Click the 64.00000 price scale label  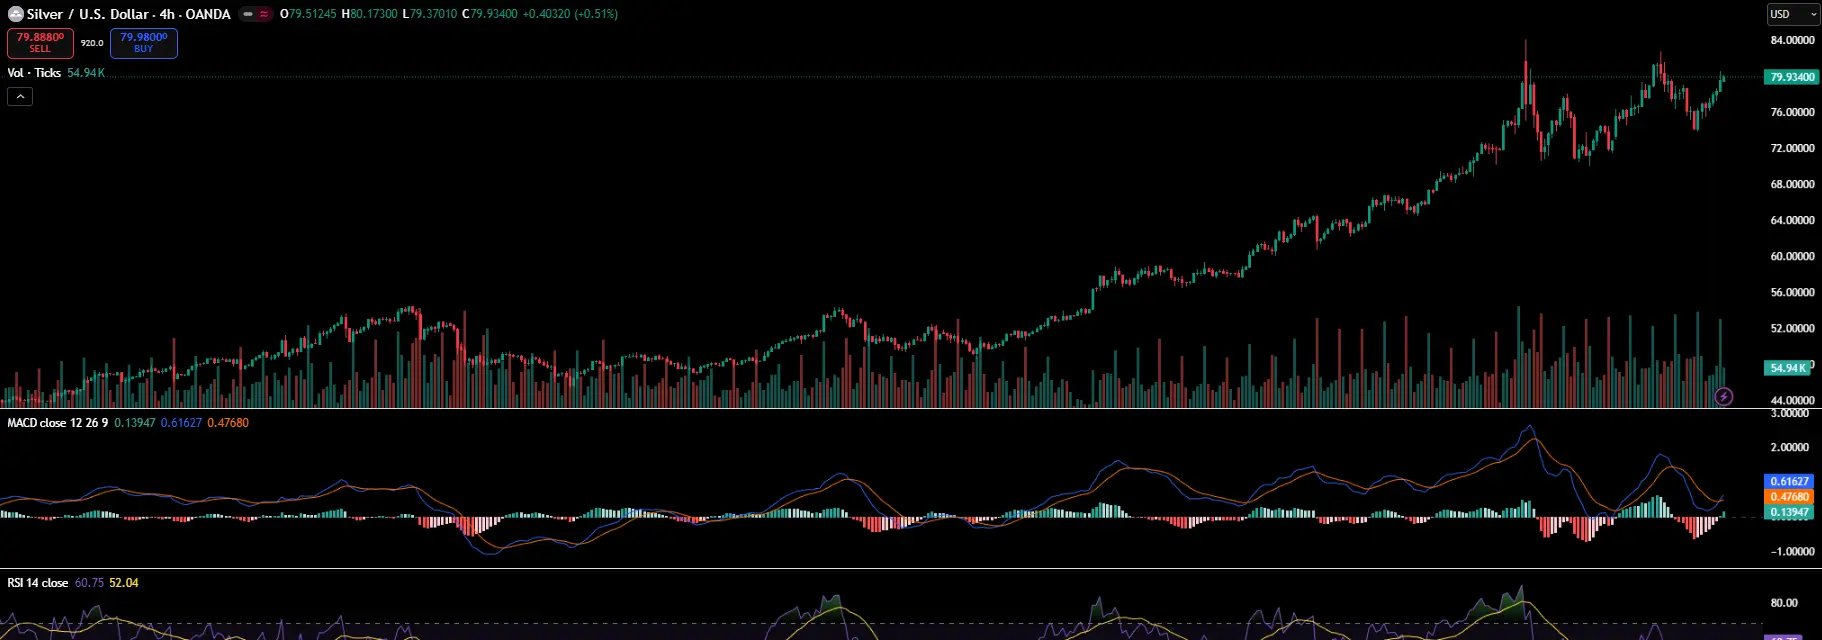coord(1792,220)
